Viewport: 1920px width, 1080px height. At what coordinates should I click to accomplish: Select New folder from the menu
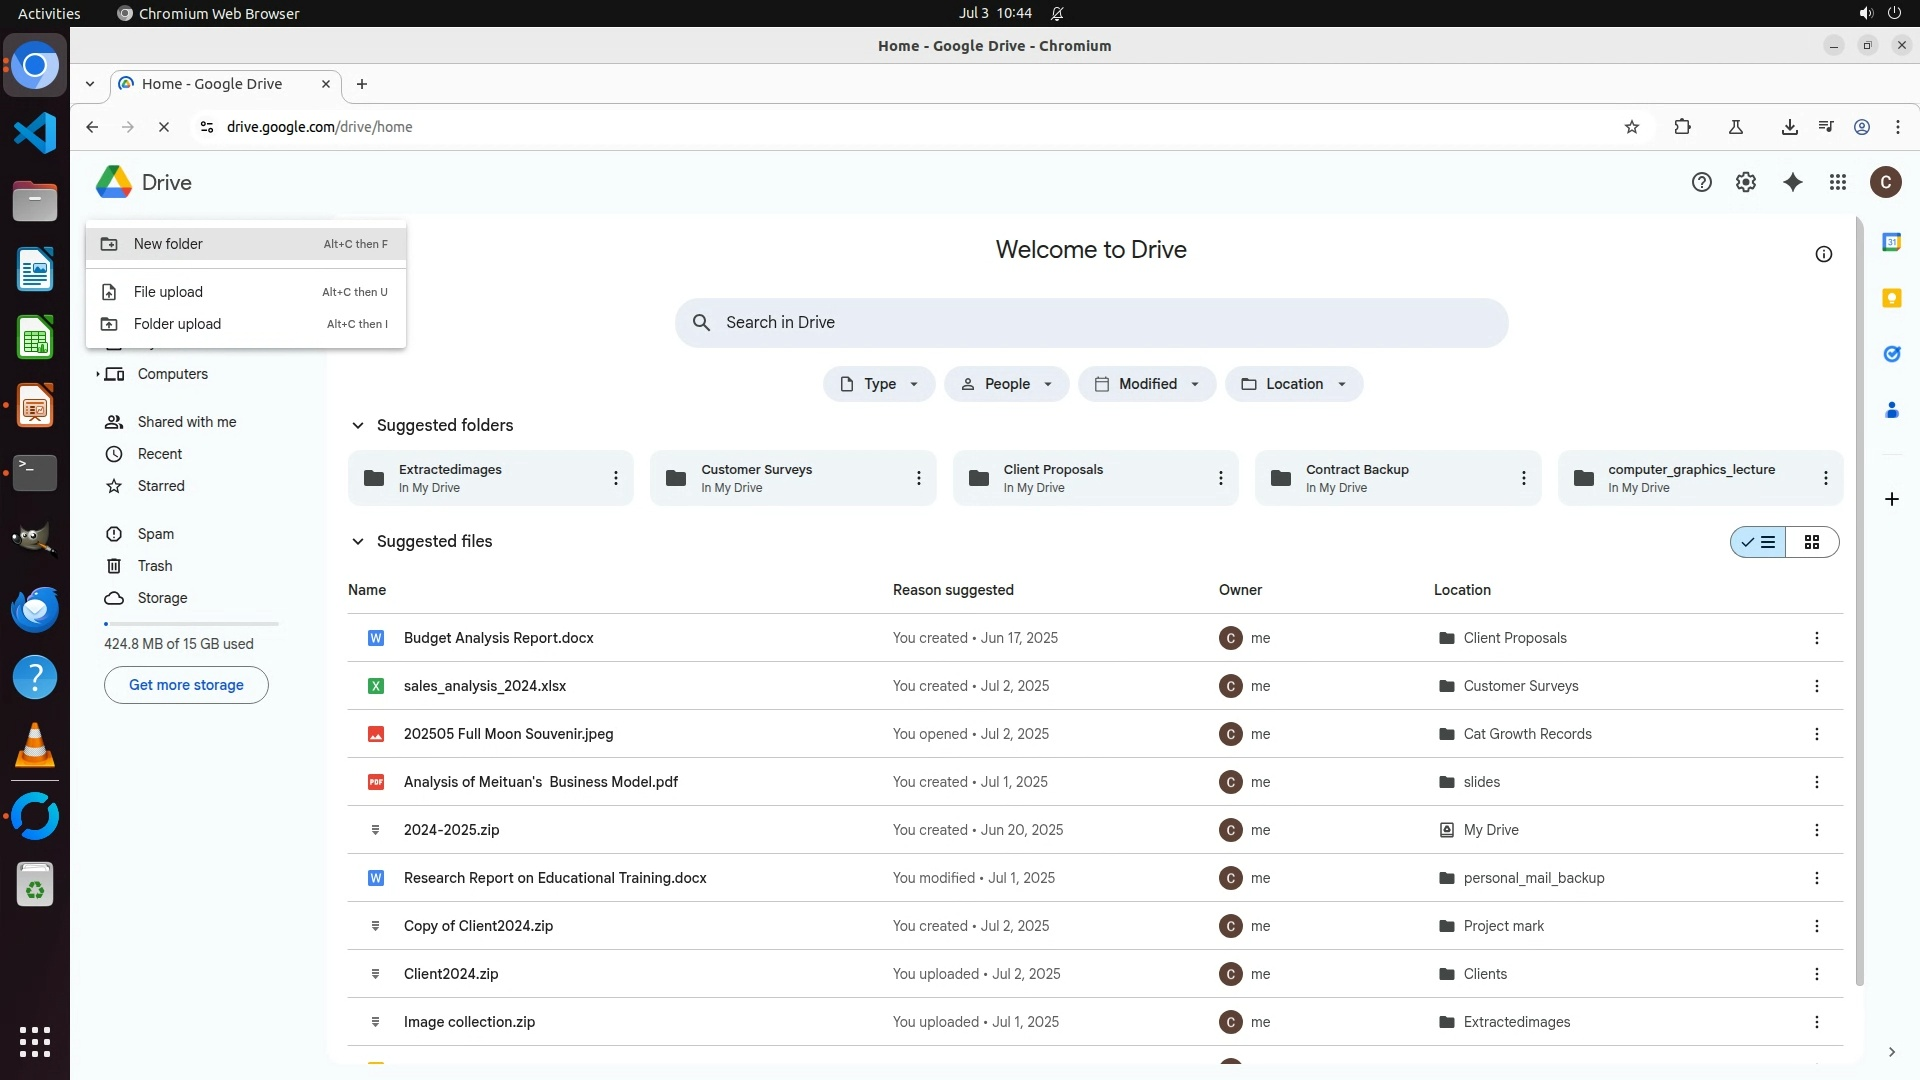[168, 244]
